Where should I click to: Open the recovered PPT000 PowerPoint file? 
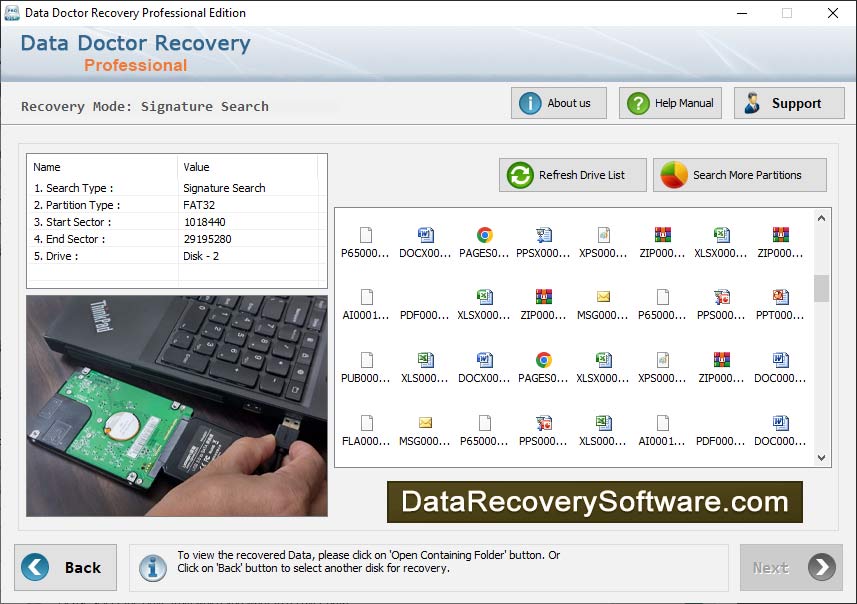coord(781,303)
